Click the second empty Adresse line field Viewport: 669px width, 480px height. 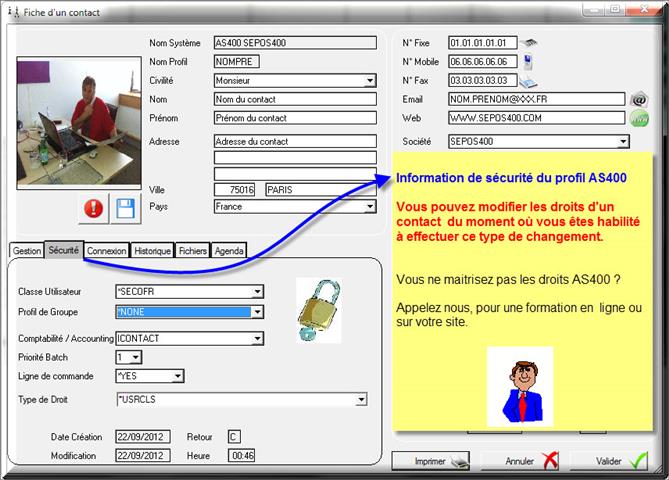click(x=295, y=158)
